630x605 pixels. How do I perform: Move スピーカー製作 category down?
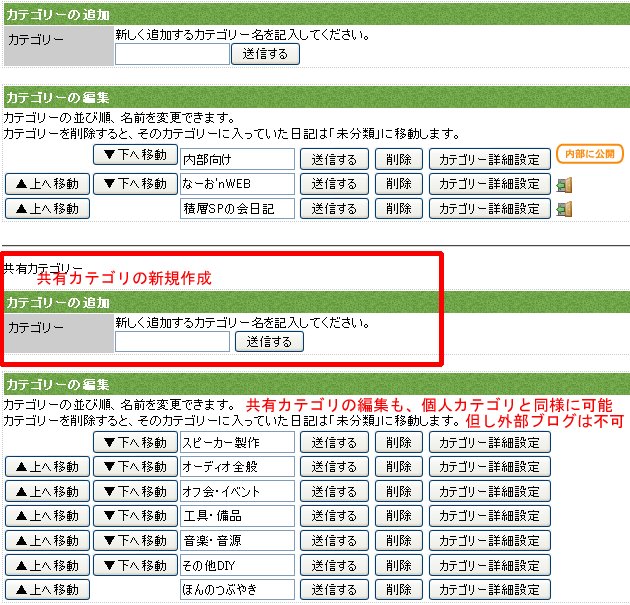coord(134,442)
